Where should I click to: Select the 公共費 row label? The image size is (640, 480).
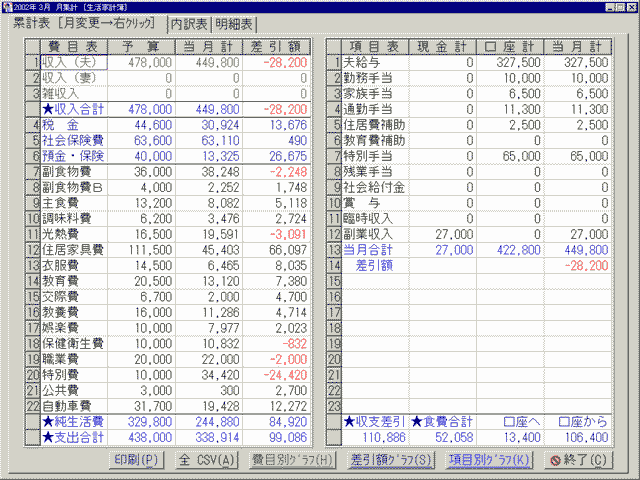74,391
